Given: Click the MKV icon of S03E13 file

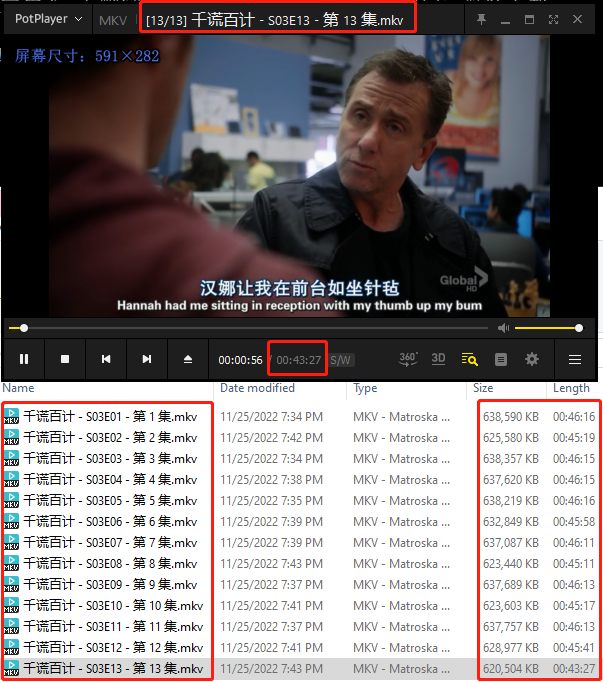Looking at the screenshot, I should (x=11, y=668).
